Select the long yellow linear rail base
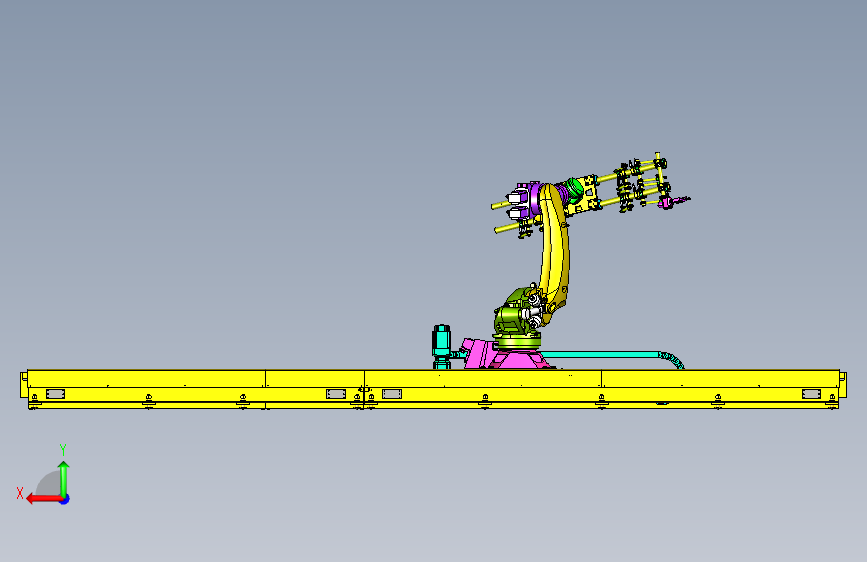 (x=434, y=389)
